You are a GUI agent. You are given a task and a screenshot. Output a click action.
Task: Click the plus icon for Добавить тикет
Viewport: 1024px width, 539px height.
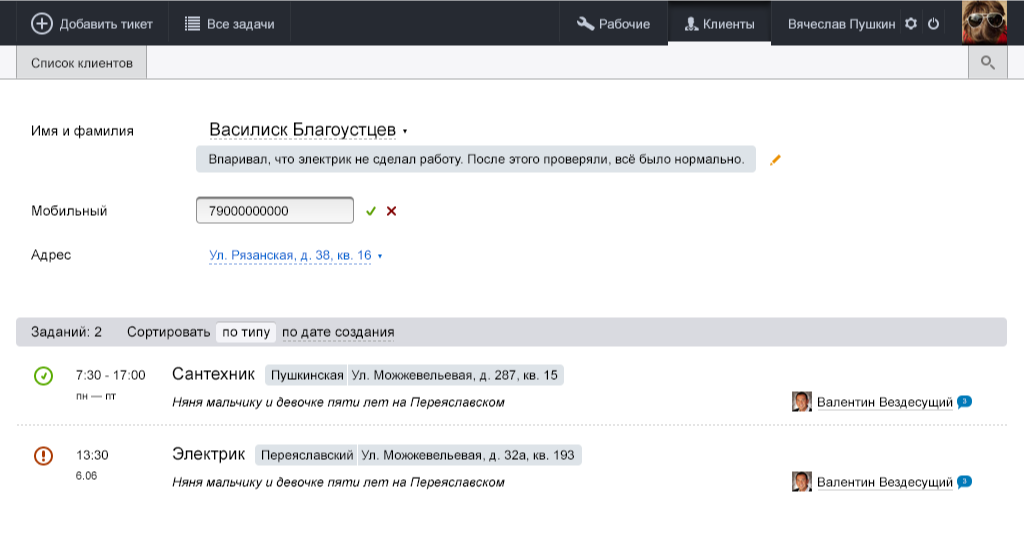[x=42, y=23]
